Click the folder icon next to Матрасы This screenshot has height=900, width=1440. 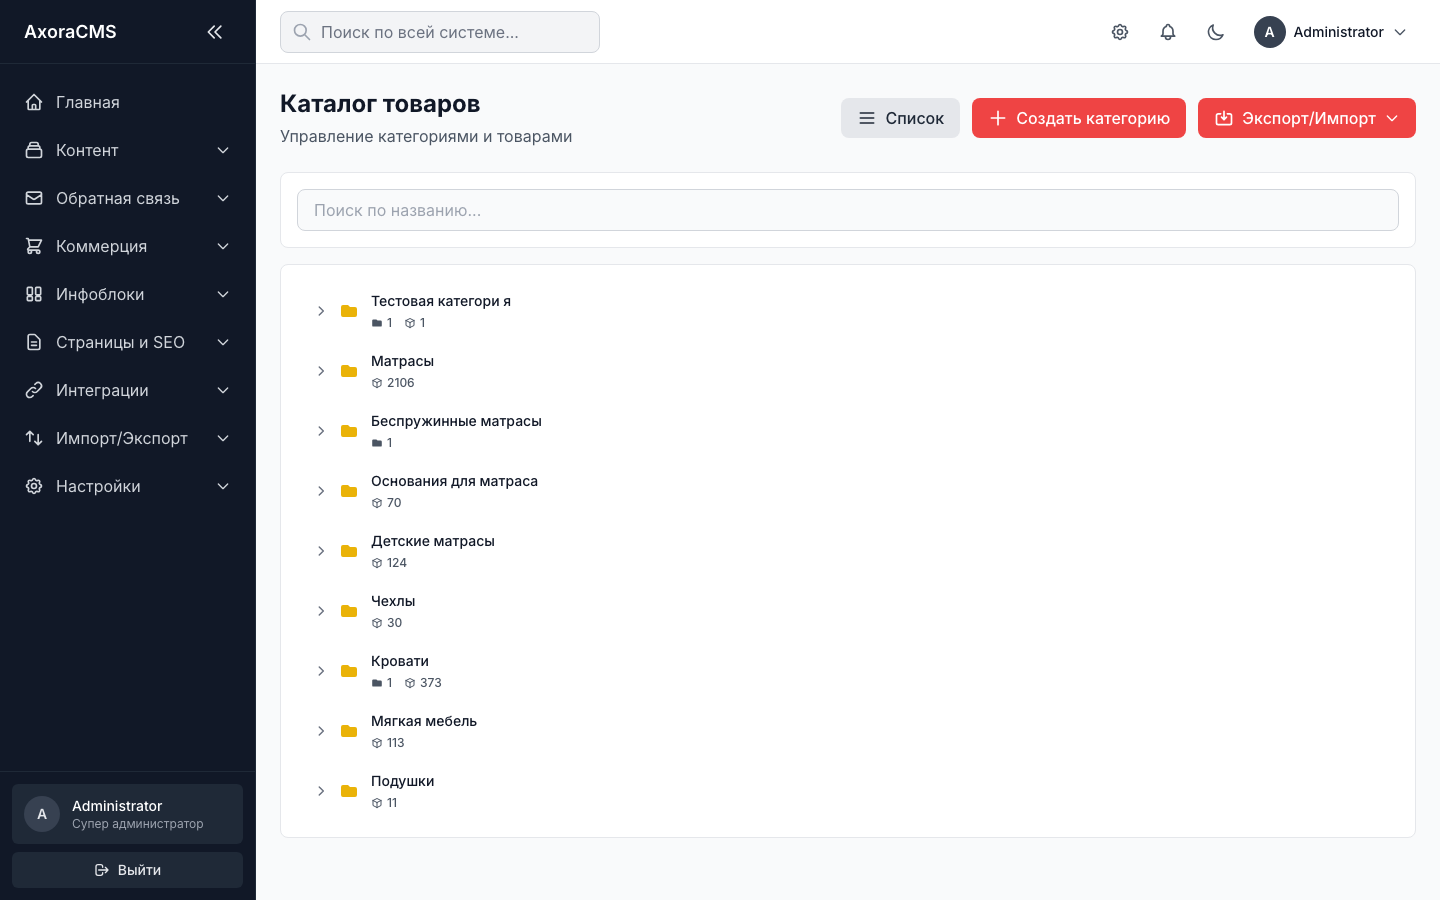pyautogui.click(x=349, y=371)
